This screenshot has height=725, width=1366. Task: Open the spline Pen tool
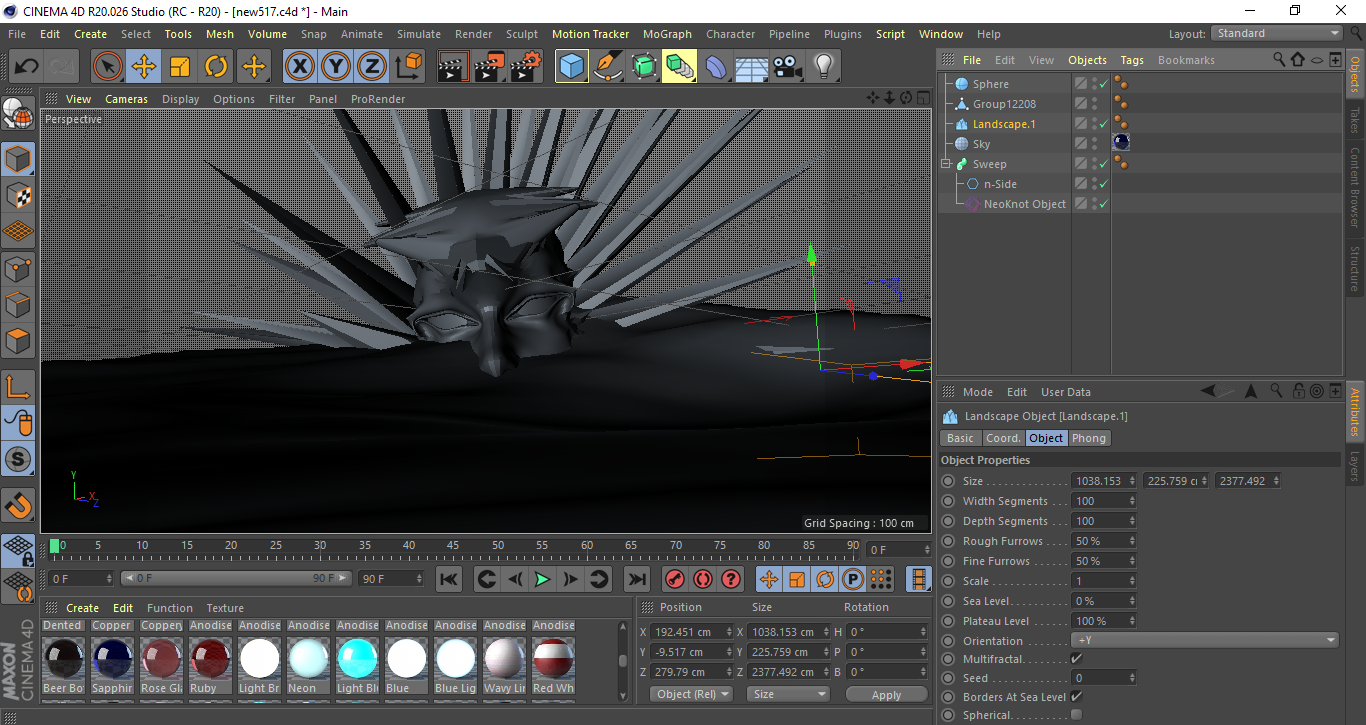pos(608,67)
